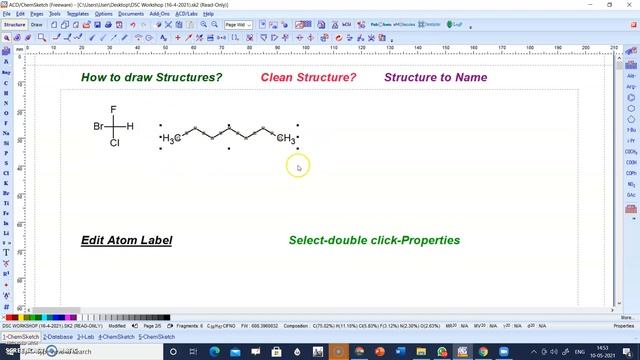
Task: Select the Up Stereo Bonds tool
Action: [92, 38]
